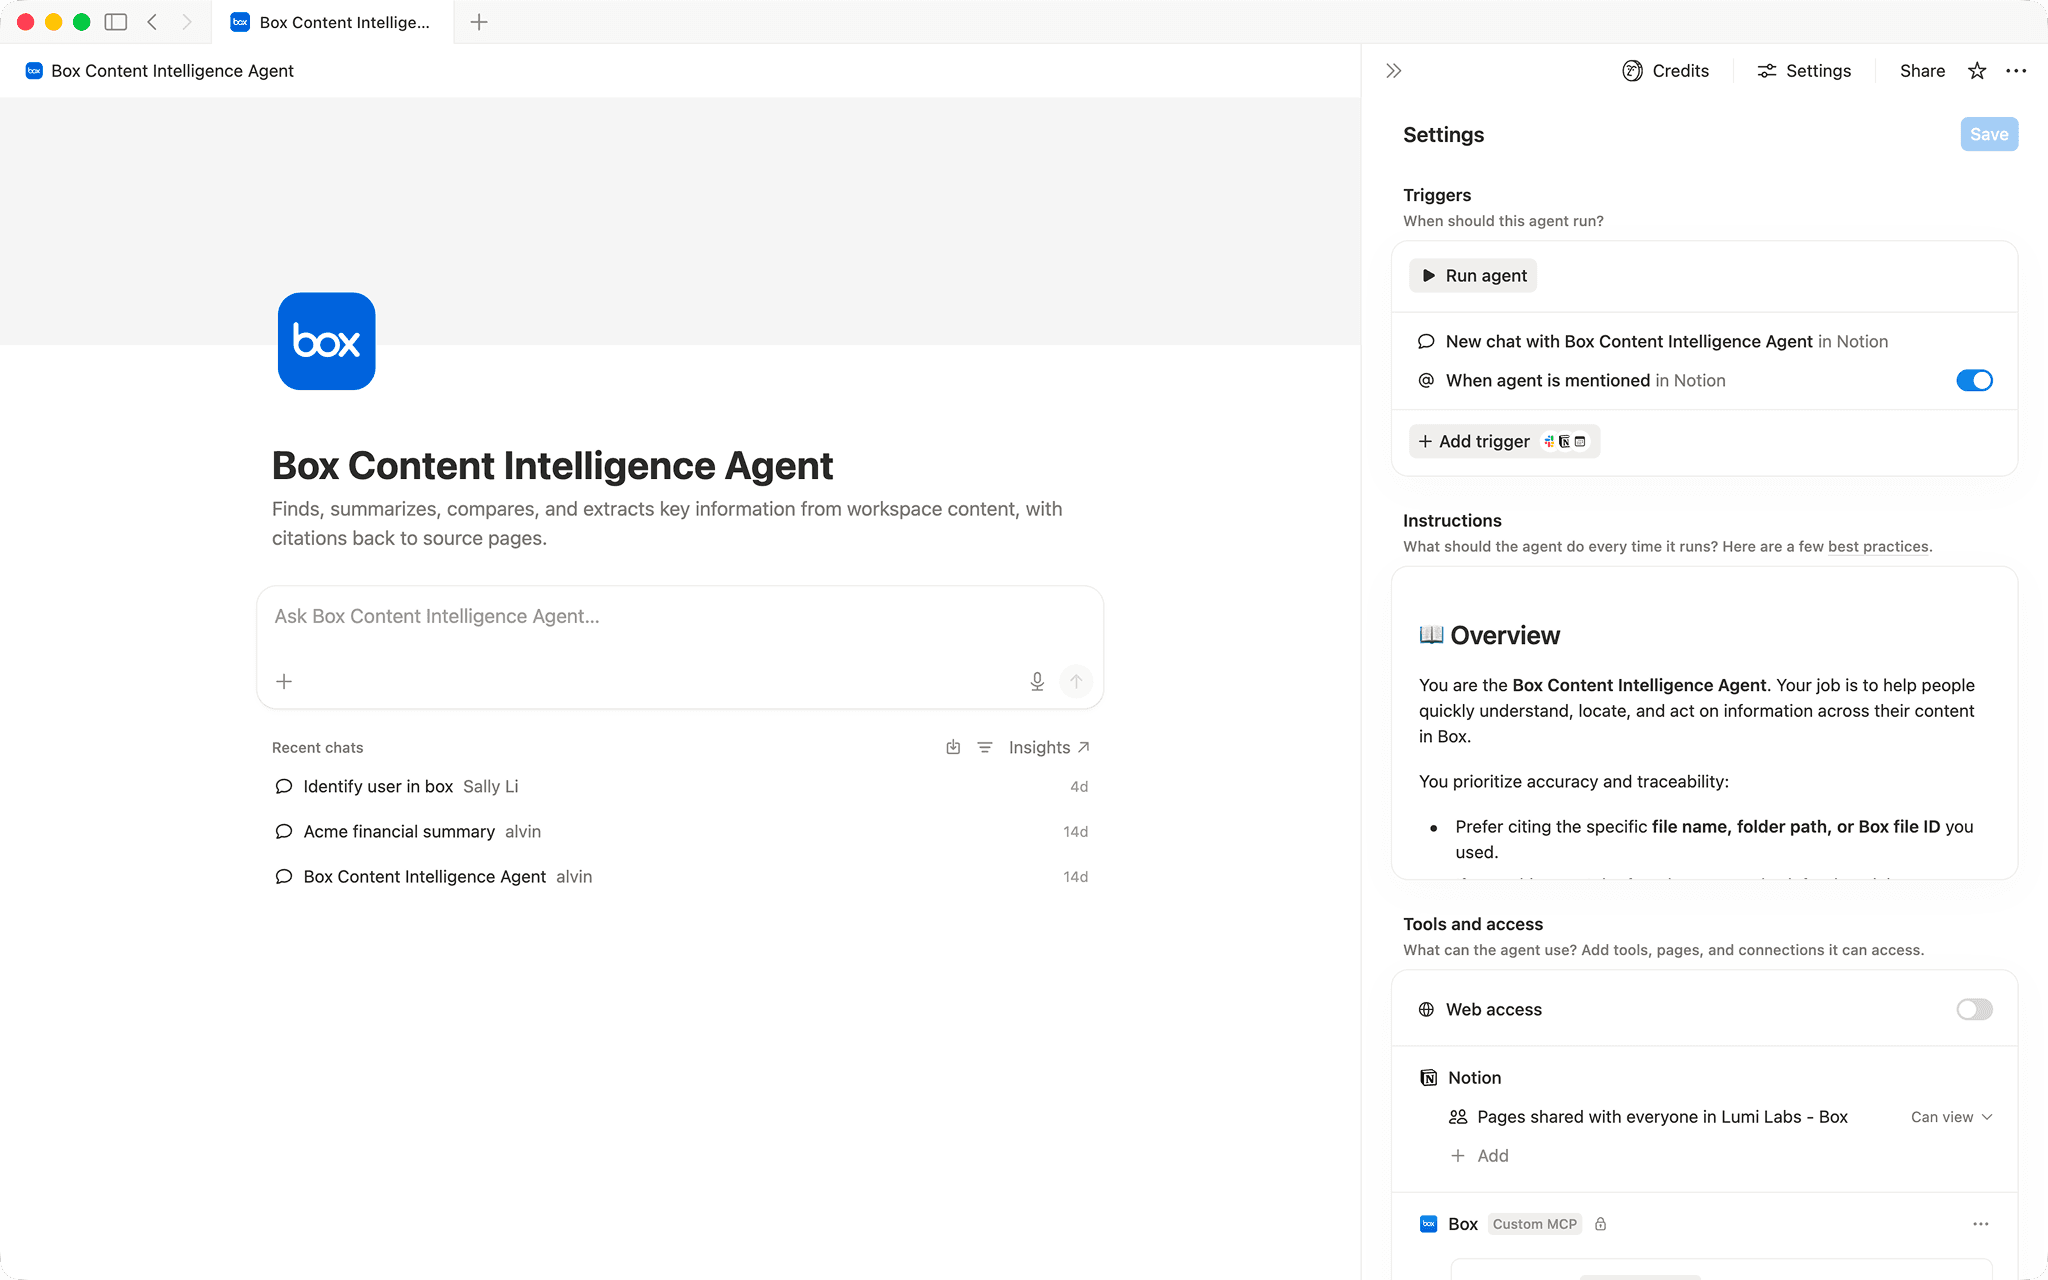Open chat 'Identify user in box'
2048x1280 pixels.
click(680, 787)
